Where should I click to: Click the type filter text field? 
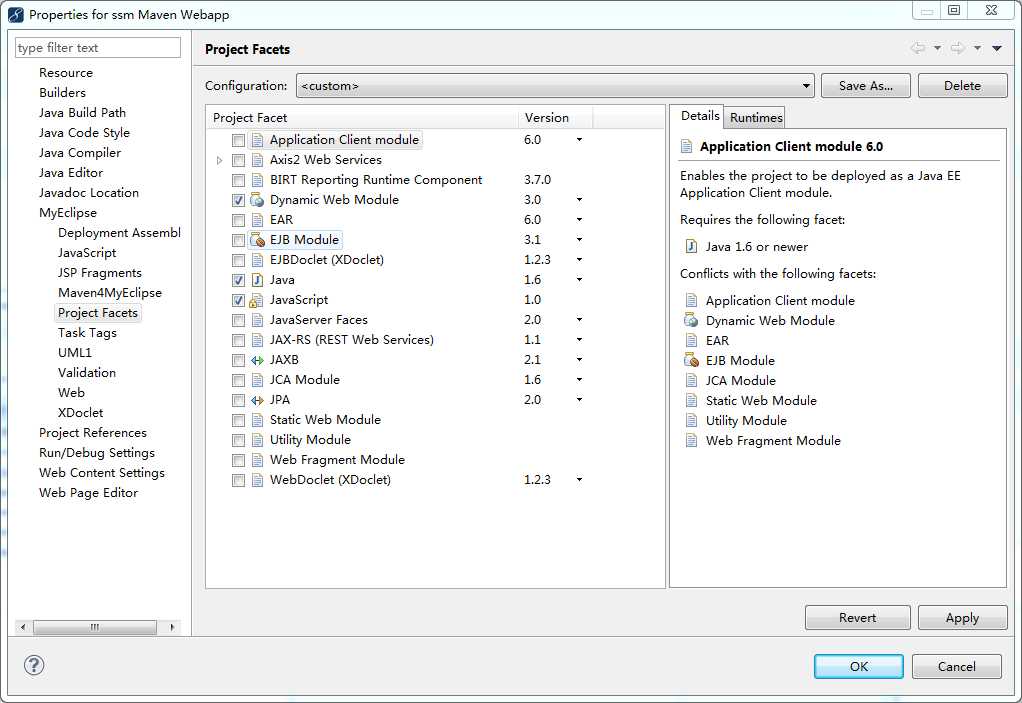(x=98, y=48)
